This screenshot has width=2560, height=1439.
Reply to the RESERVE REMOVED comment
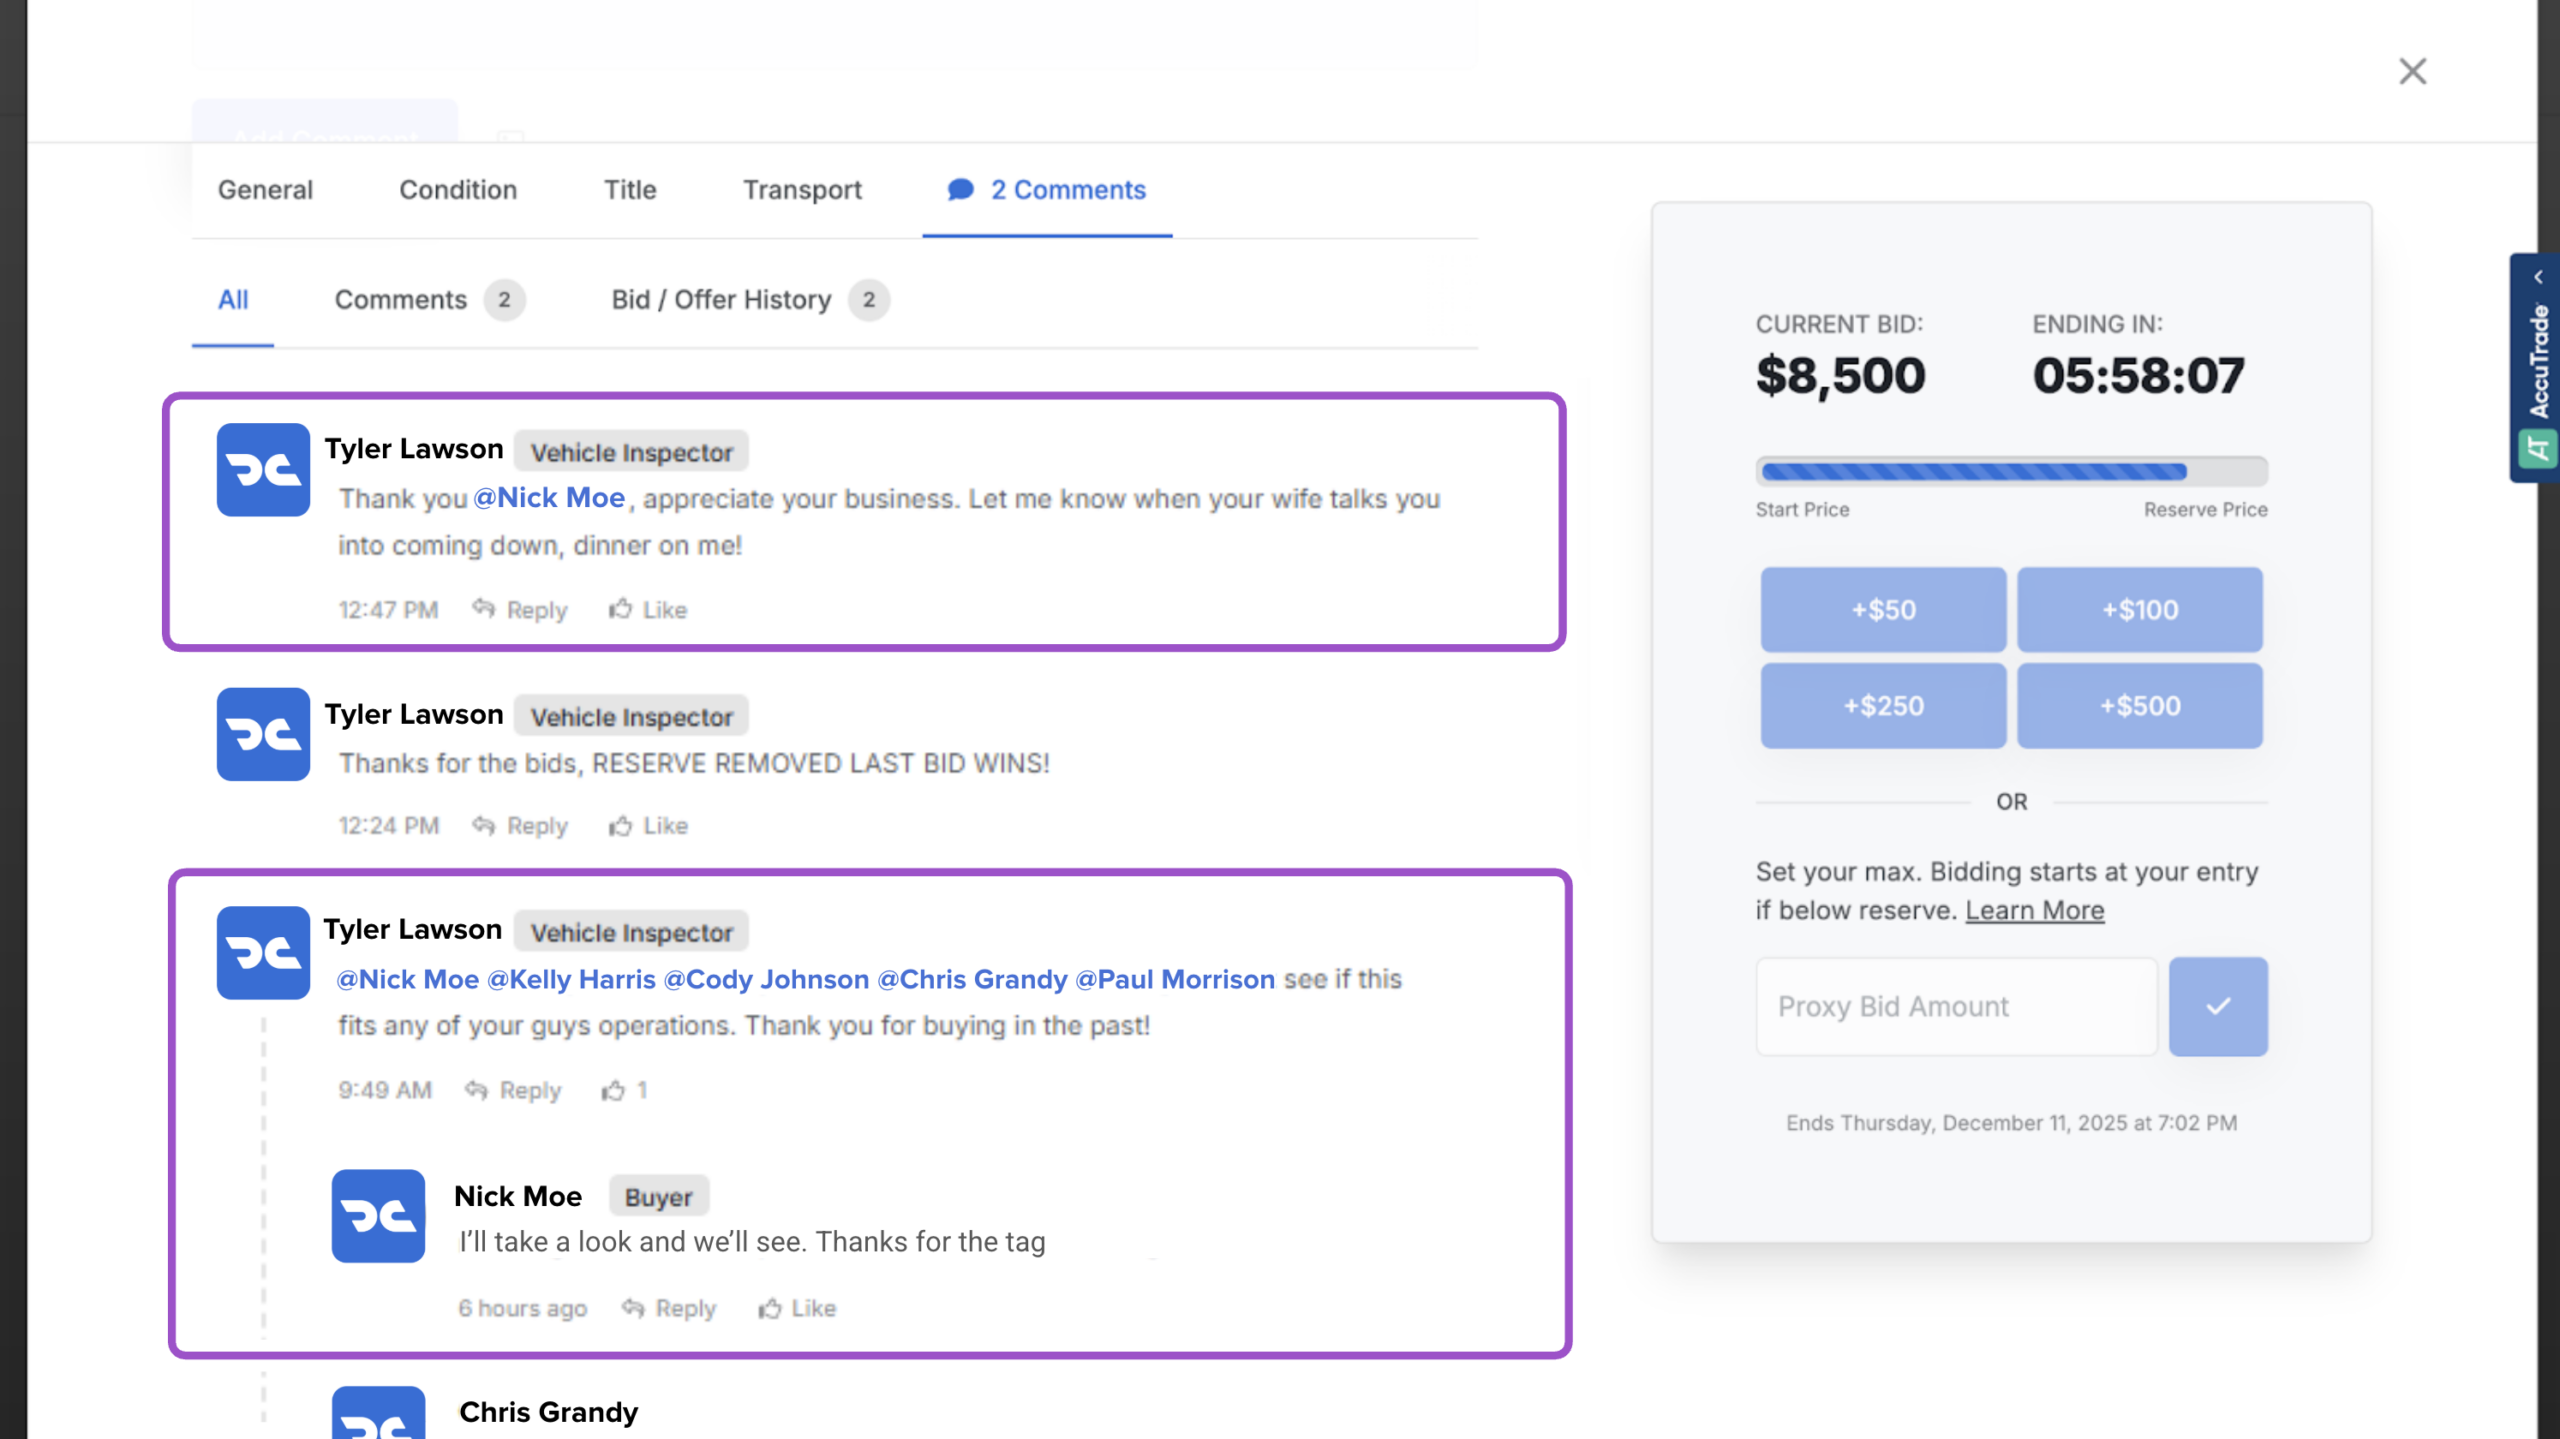point(536,826)
